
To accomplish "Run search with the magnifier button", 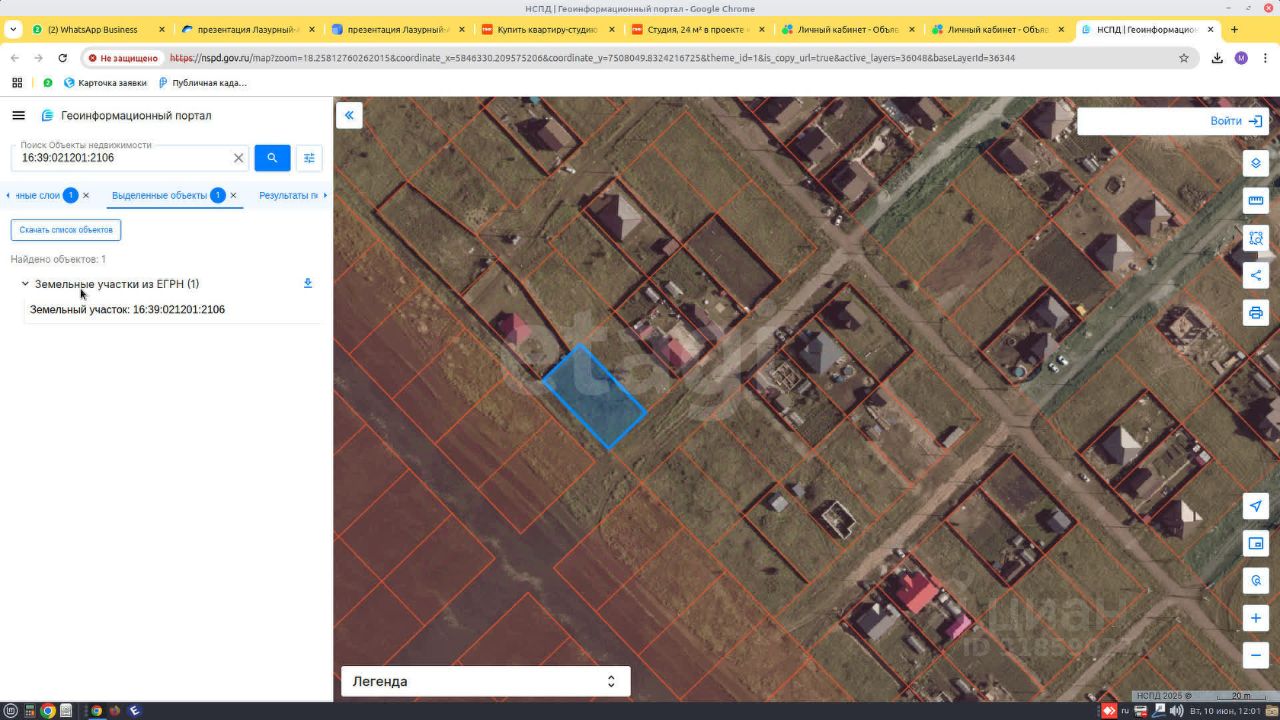I will pos(272,158).
